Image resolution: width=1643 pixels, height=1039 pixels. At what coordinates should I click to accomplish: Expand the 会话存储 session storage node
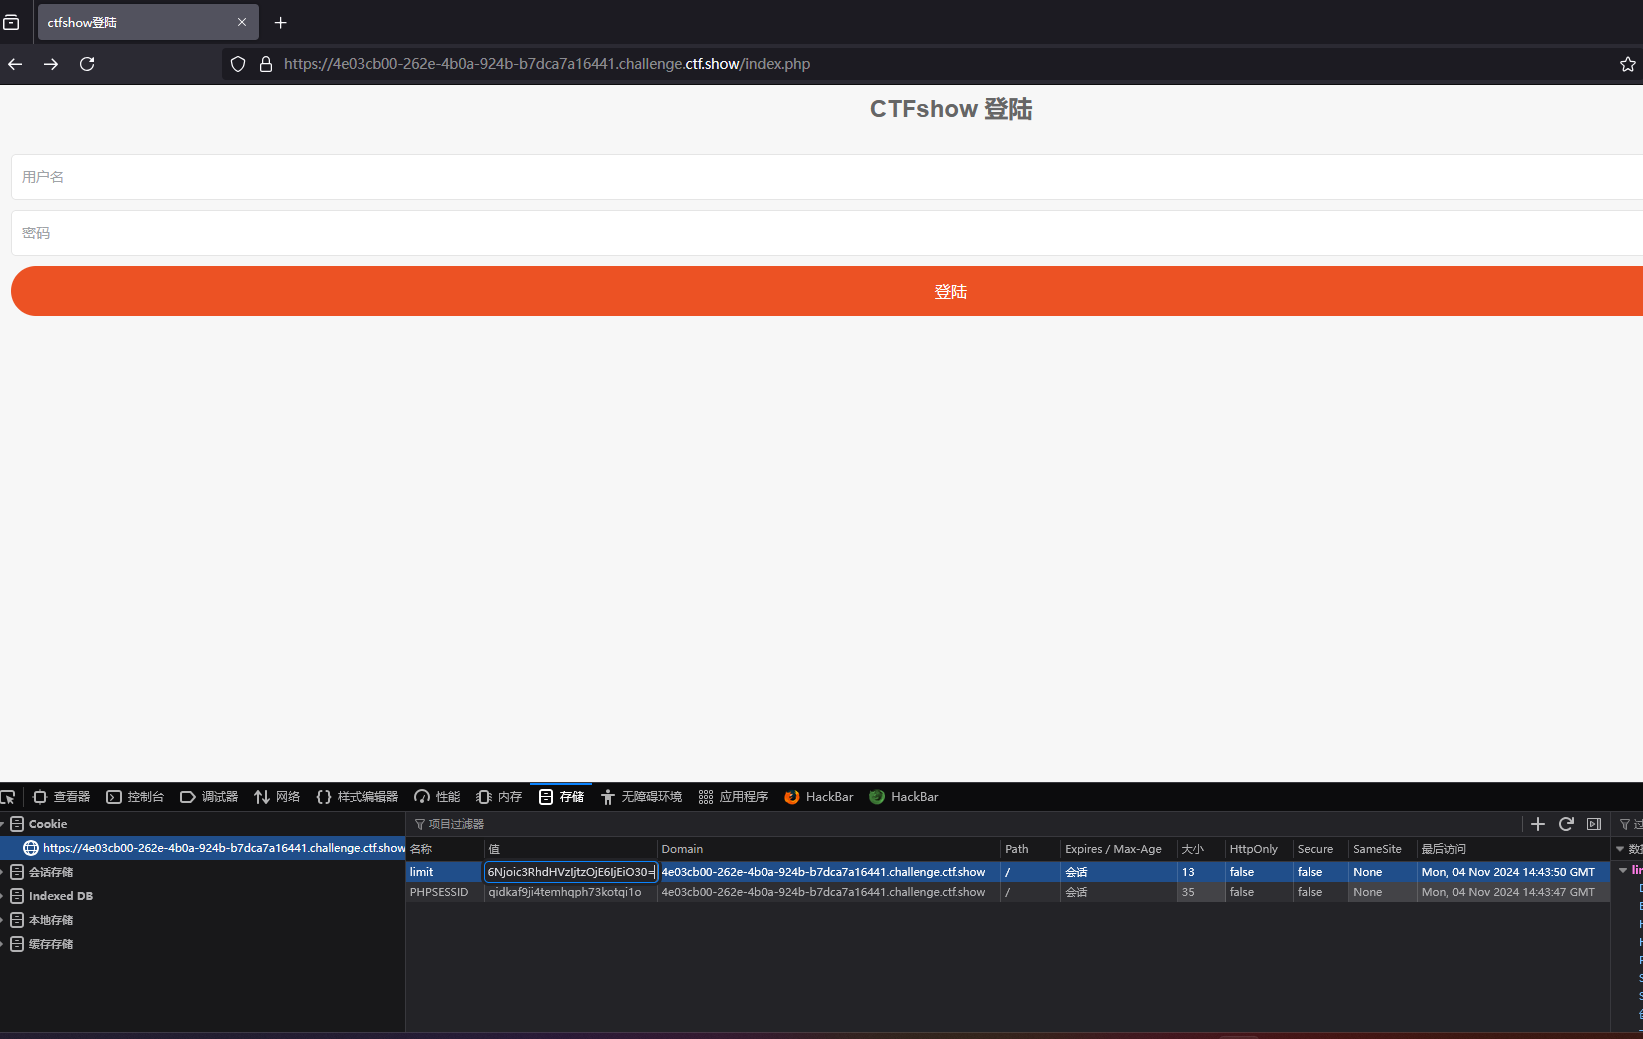pos(3,872)
